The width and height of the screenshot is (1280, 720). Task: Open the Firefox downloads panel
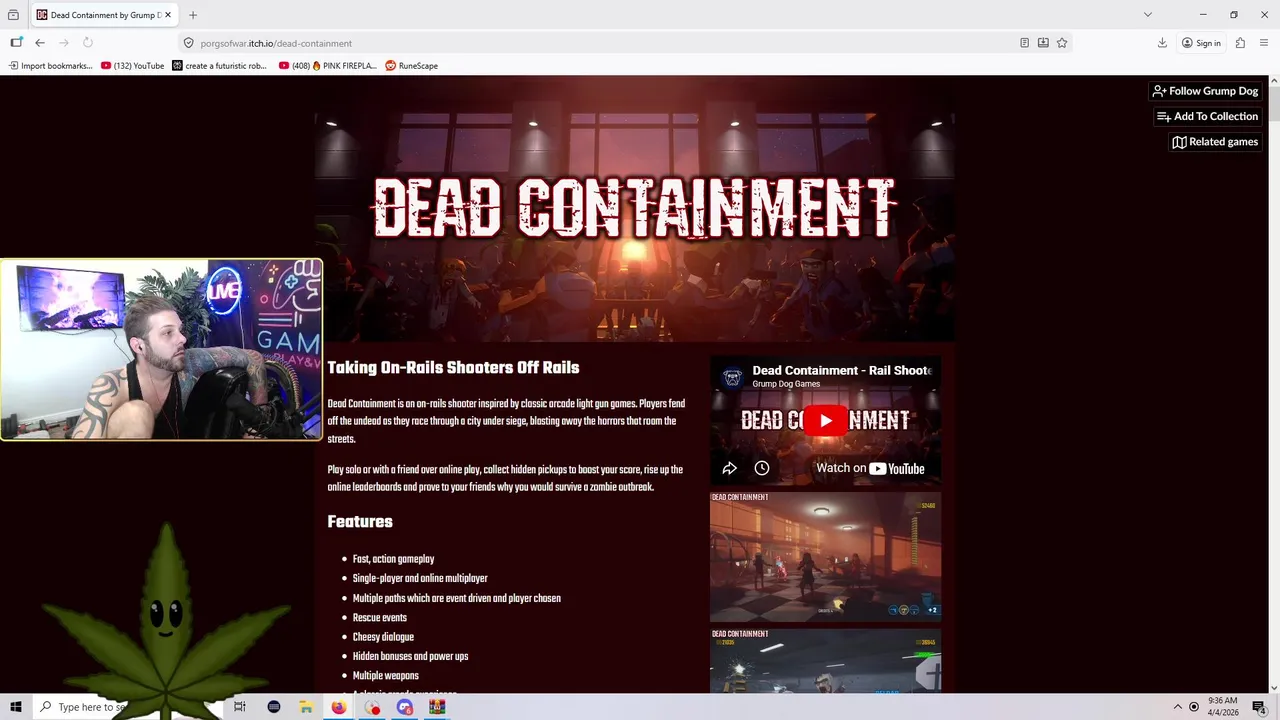pyautogui.click(x=1162, y=43)
